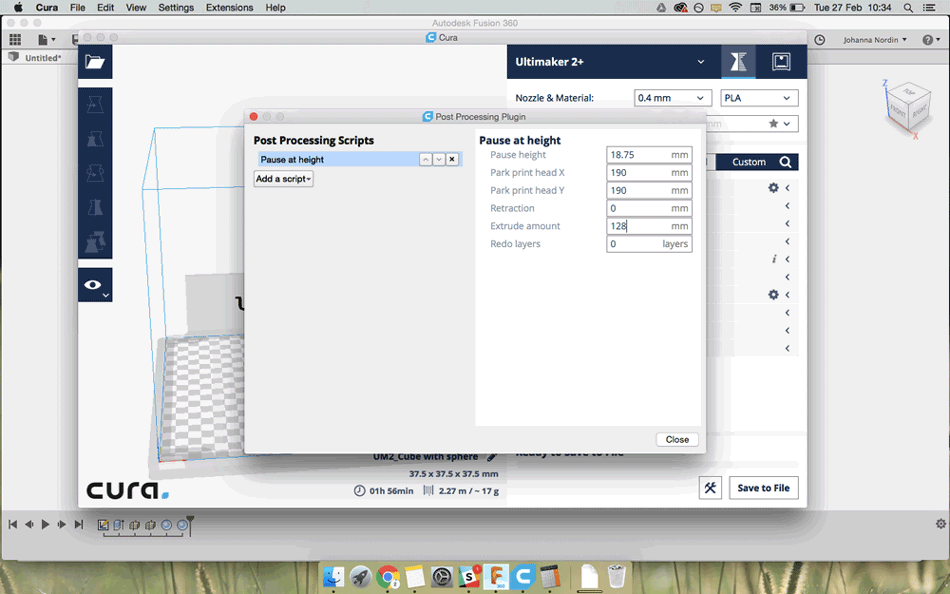The width and height of the screenshot is (950, 594).
Task: Open Finder from the Dock
Action: (333, 576)
